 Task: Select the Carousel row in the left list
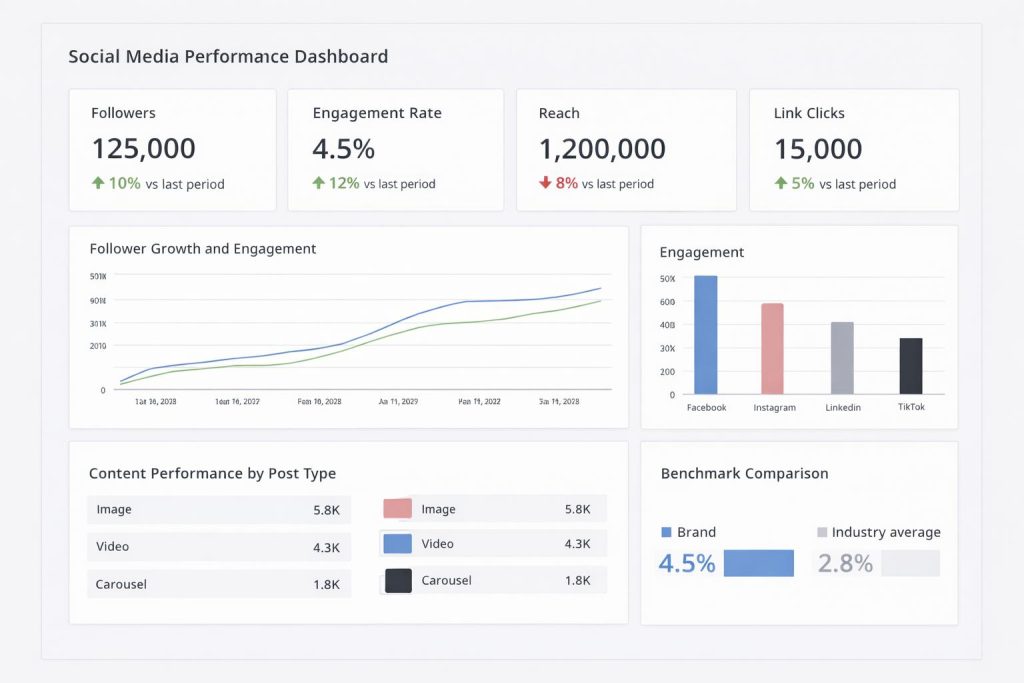pyautogui.click(x=219, y=584)
